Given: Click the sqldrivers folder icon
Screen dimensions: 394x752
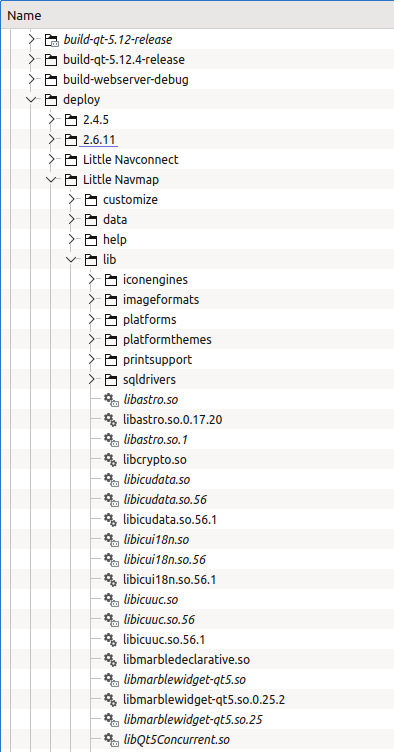Looking at the screenshot, I should tap(111, 379).
